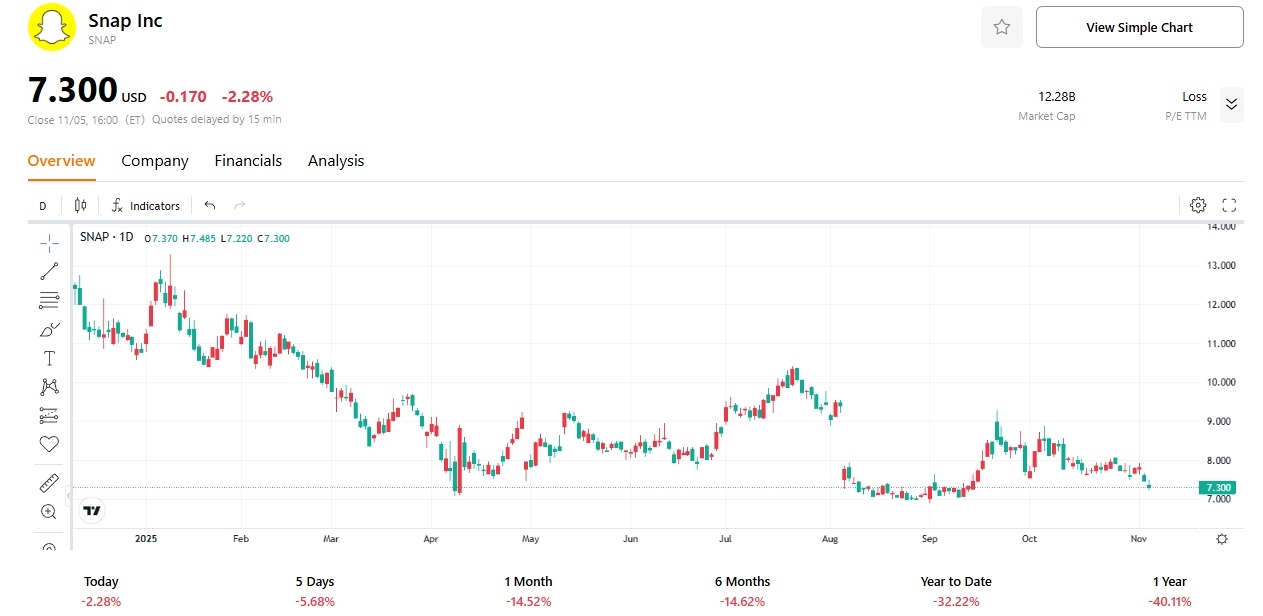
Task: Select the Zoom In magnifier tool
Action: pos(48,511)
